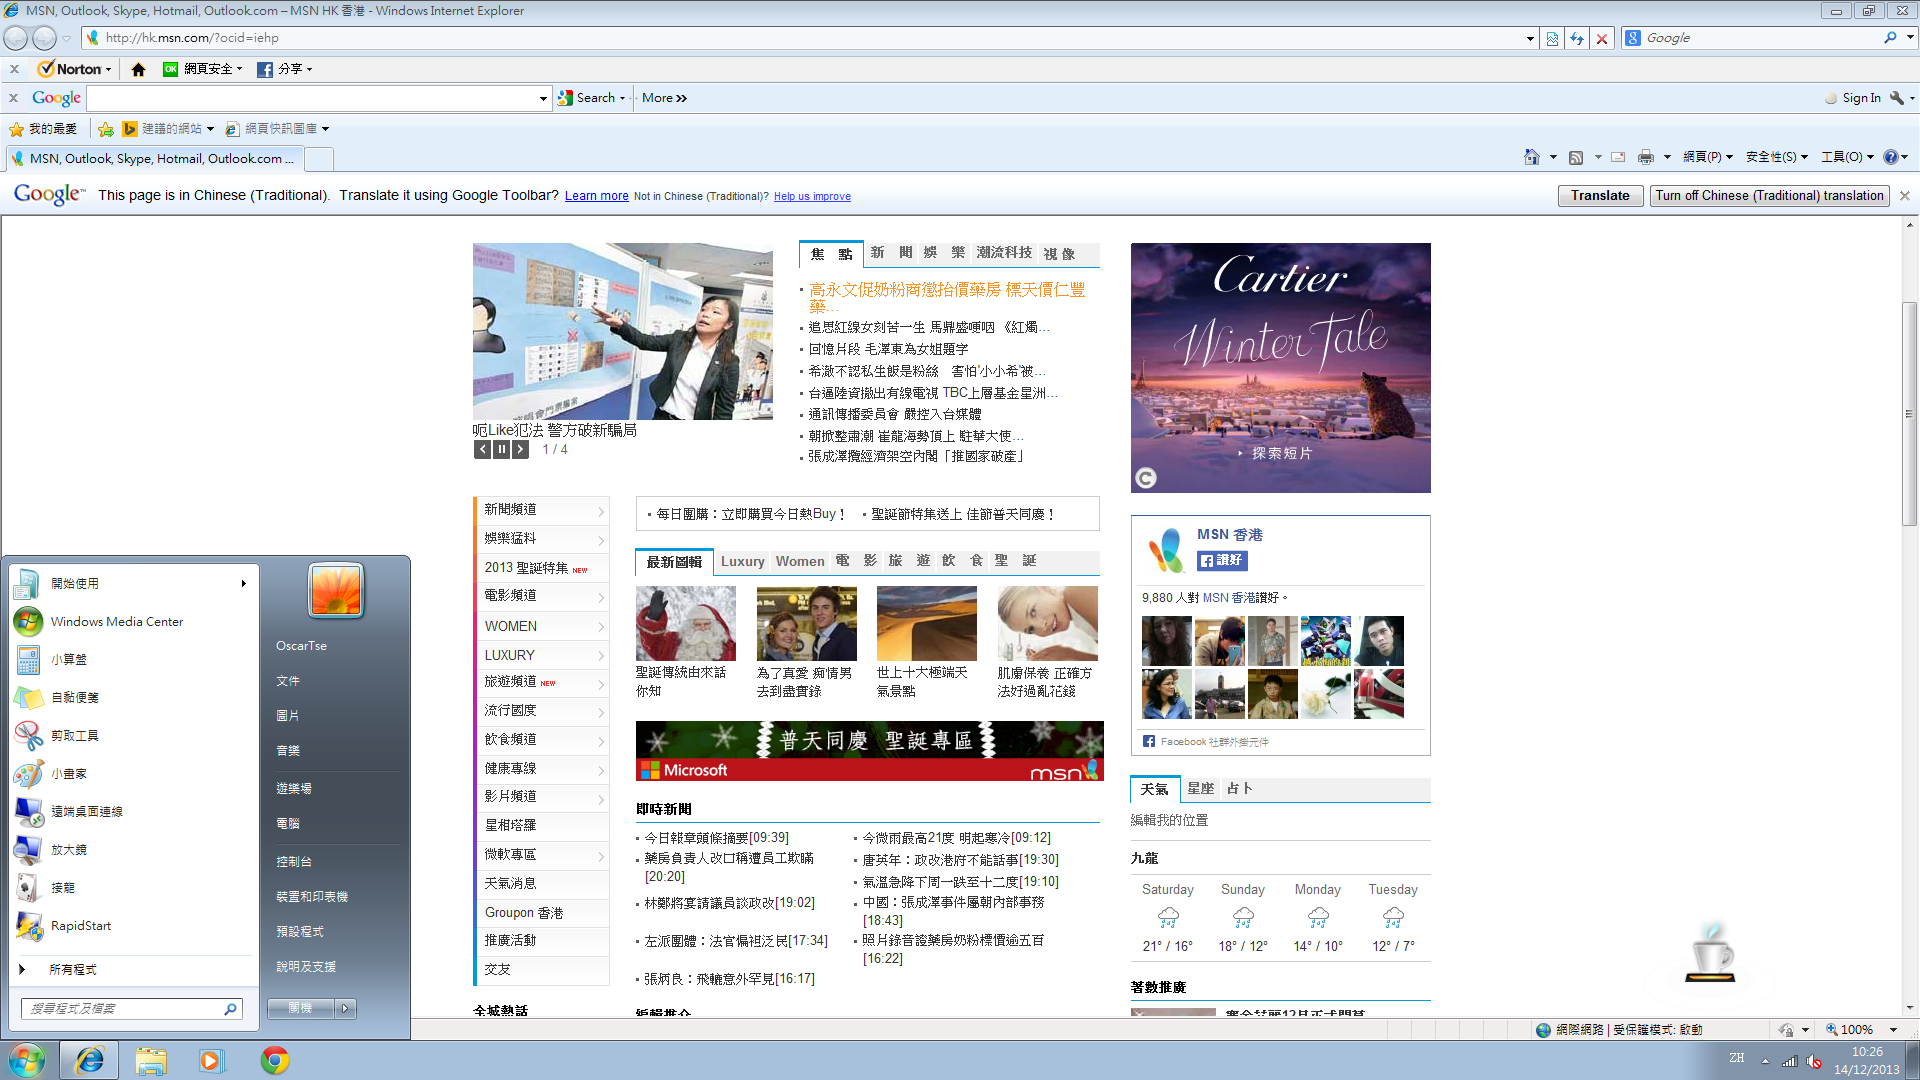Click the browser Forward arrow button
1920x1080 pixels.
coord(44,38)
